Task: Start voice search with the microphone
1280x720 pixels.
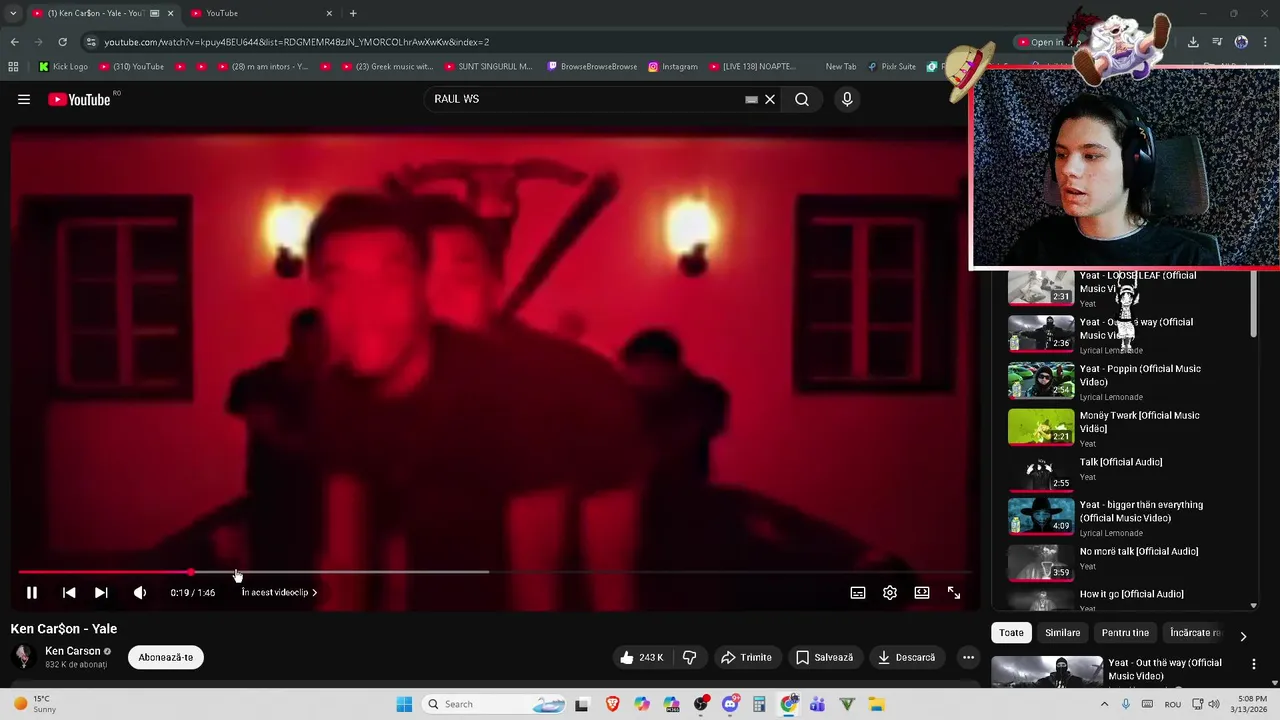Action: click(x=847, y=99)
